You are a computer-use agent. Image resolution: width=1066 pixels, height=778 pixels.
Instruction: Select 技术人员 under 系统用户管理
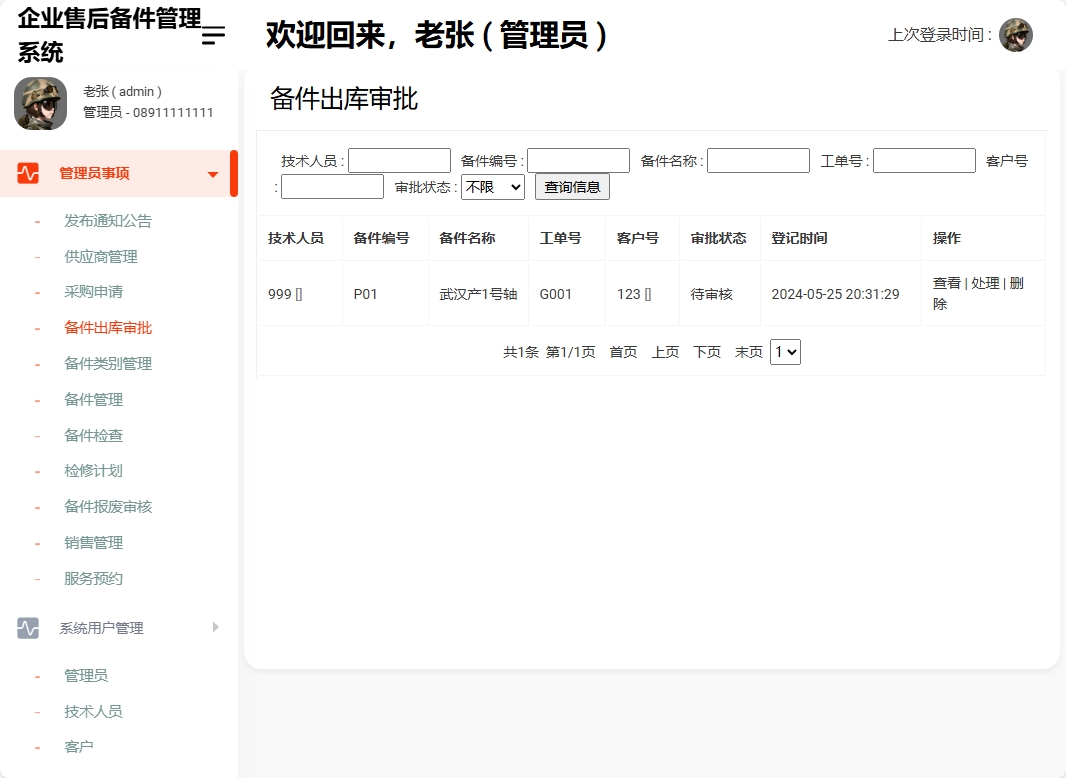click(x=94, y=711)
